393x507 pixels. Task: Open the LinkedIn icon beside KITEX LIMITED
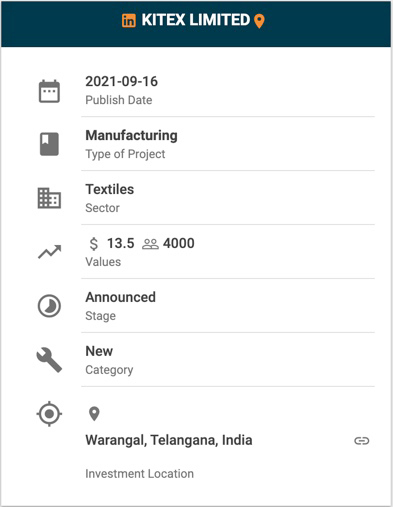tap(129, 21)
